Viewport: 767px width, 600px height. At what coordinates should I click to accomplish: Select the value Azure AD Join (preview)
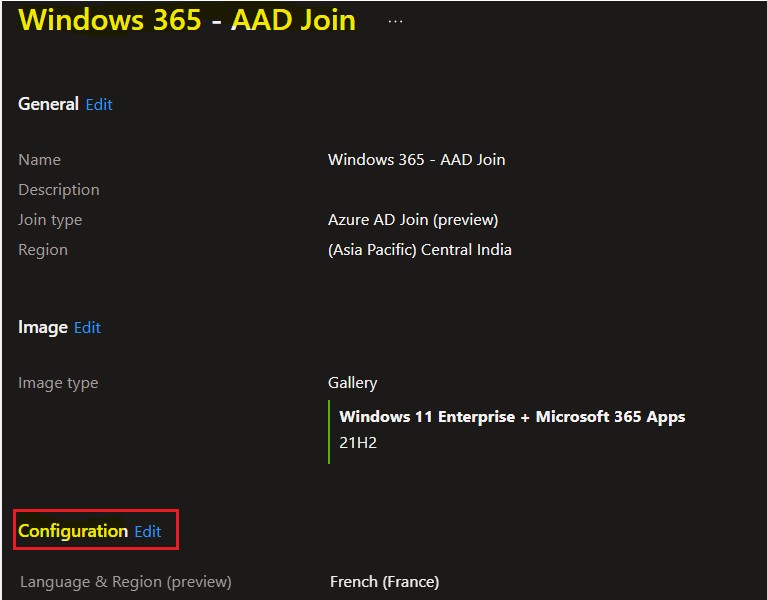[413, 220]
